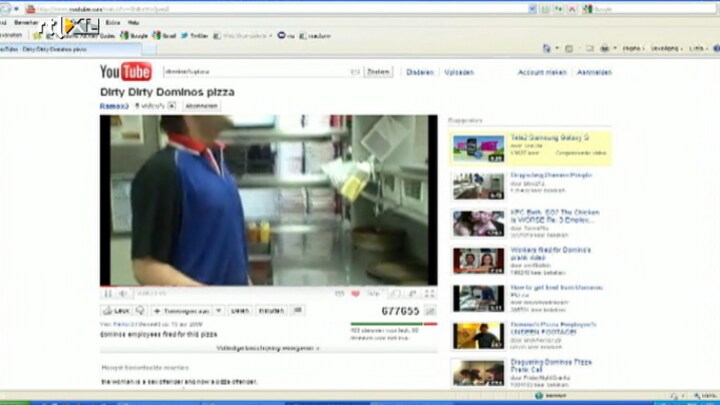The image size is (720, 405).
Task: Open the Extra command bar dropdown
Action: [x=698, y=49]
